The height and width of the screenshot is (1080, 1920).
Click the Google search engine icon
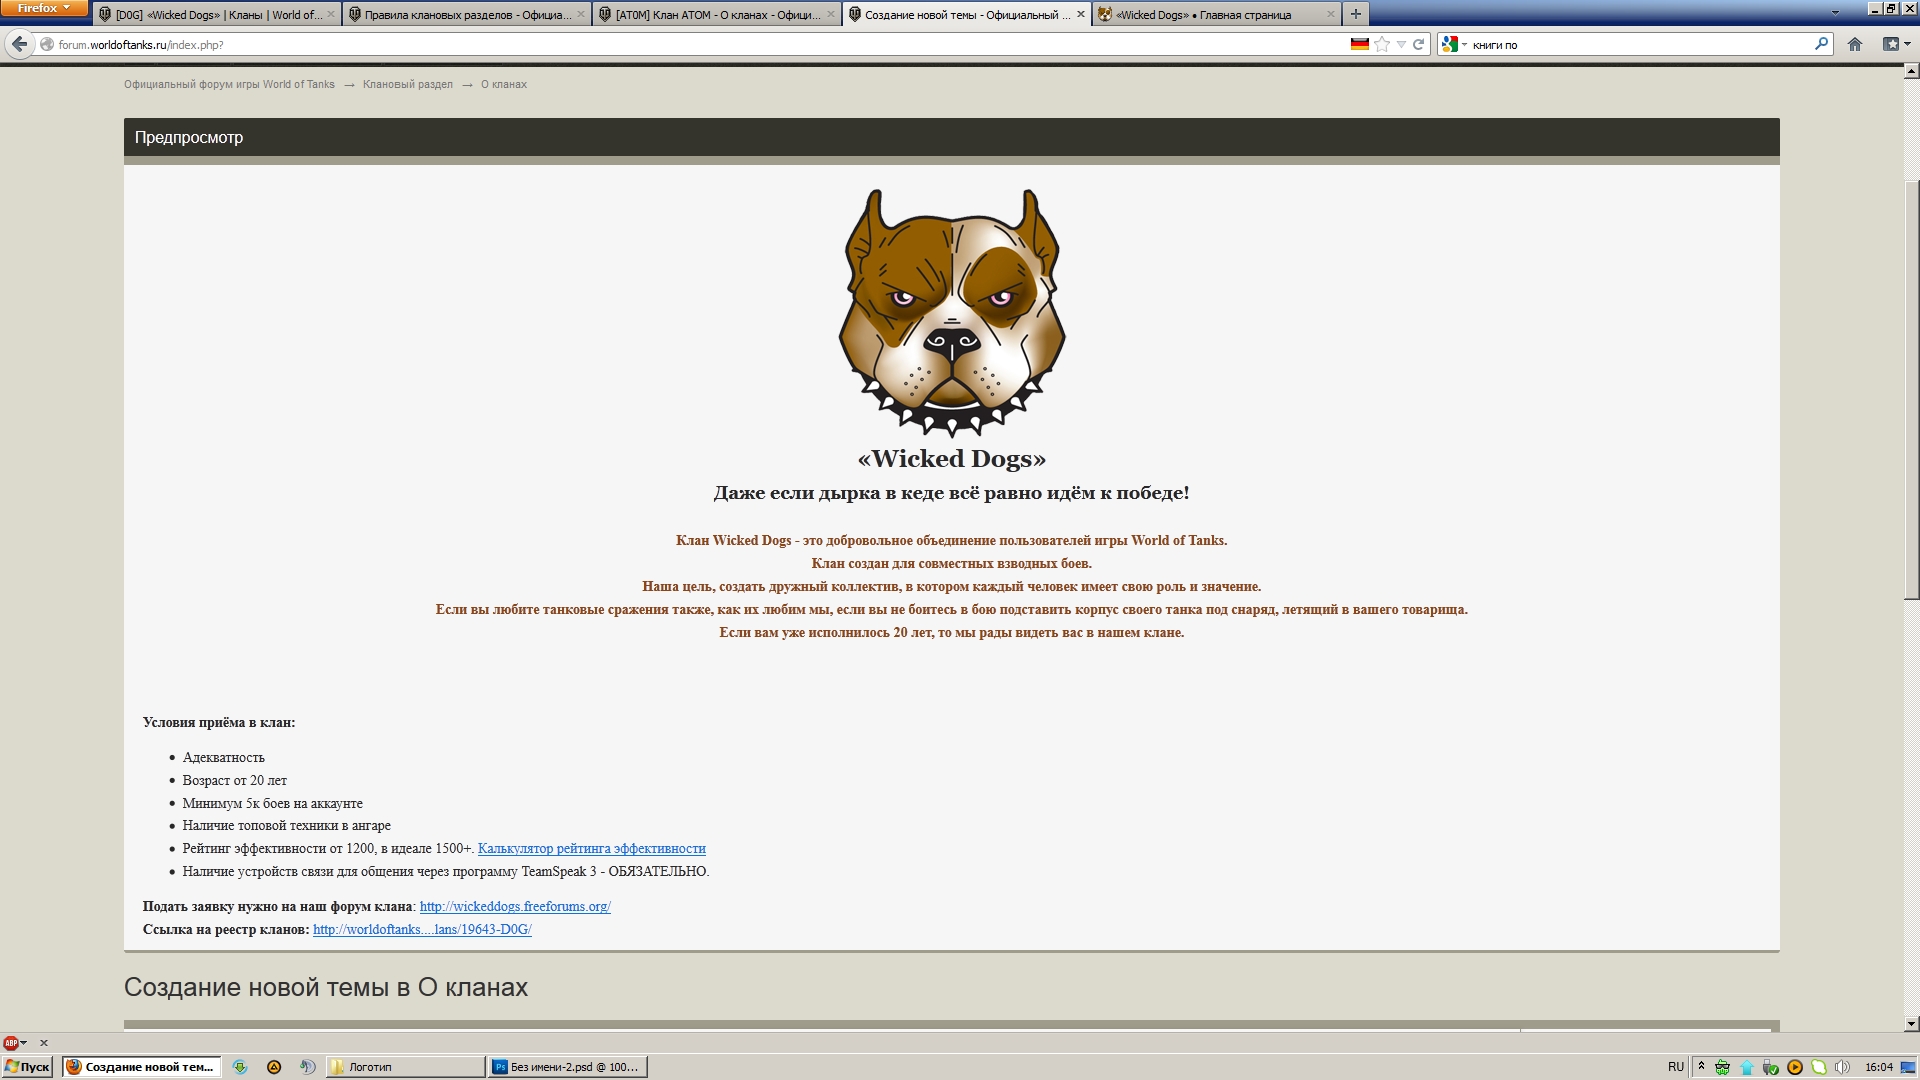1449,44
